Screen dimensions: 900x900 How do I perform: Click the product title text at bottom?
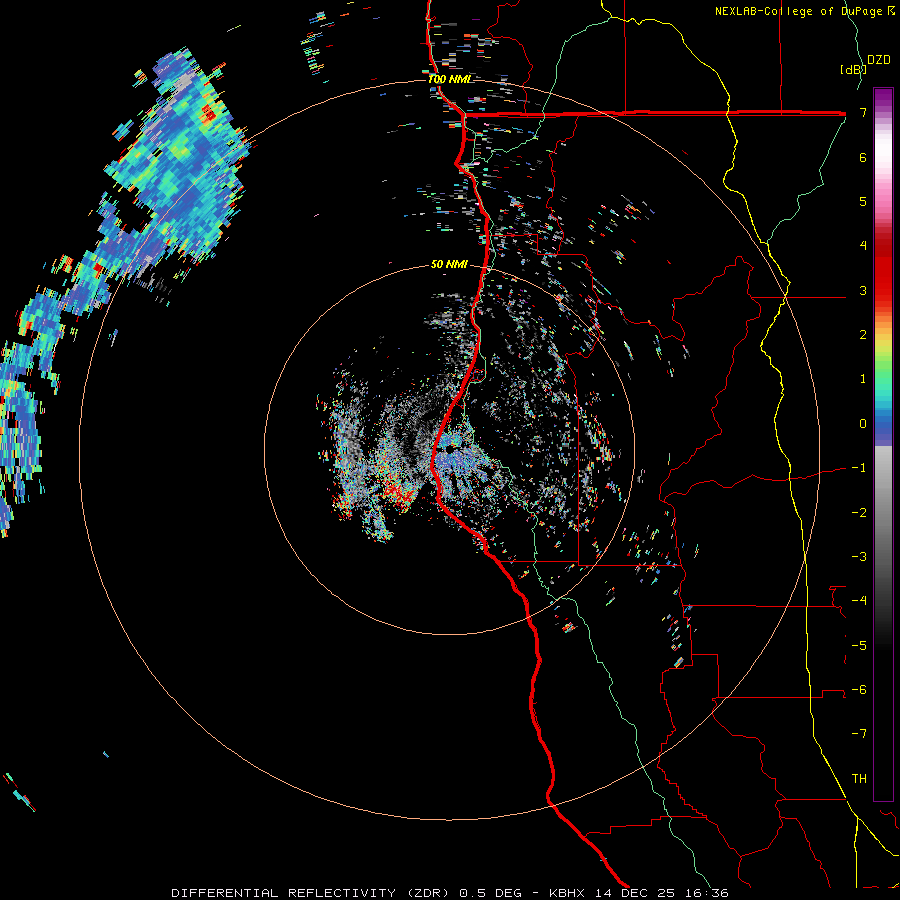pos(450,893)
